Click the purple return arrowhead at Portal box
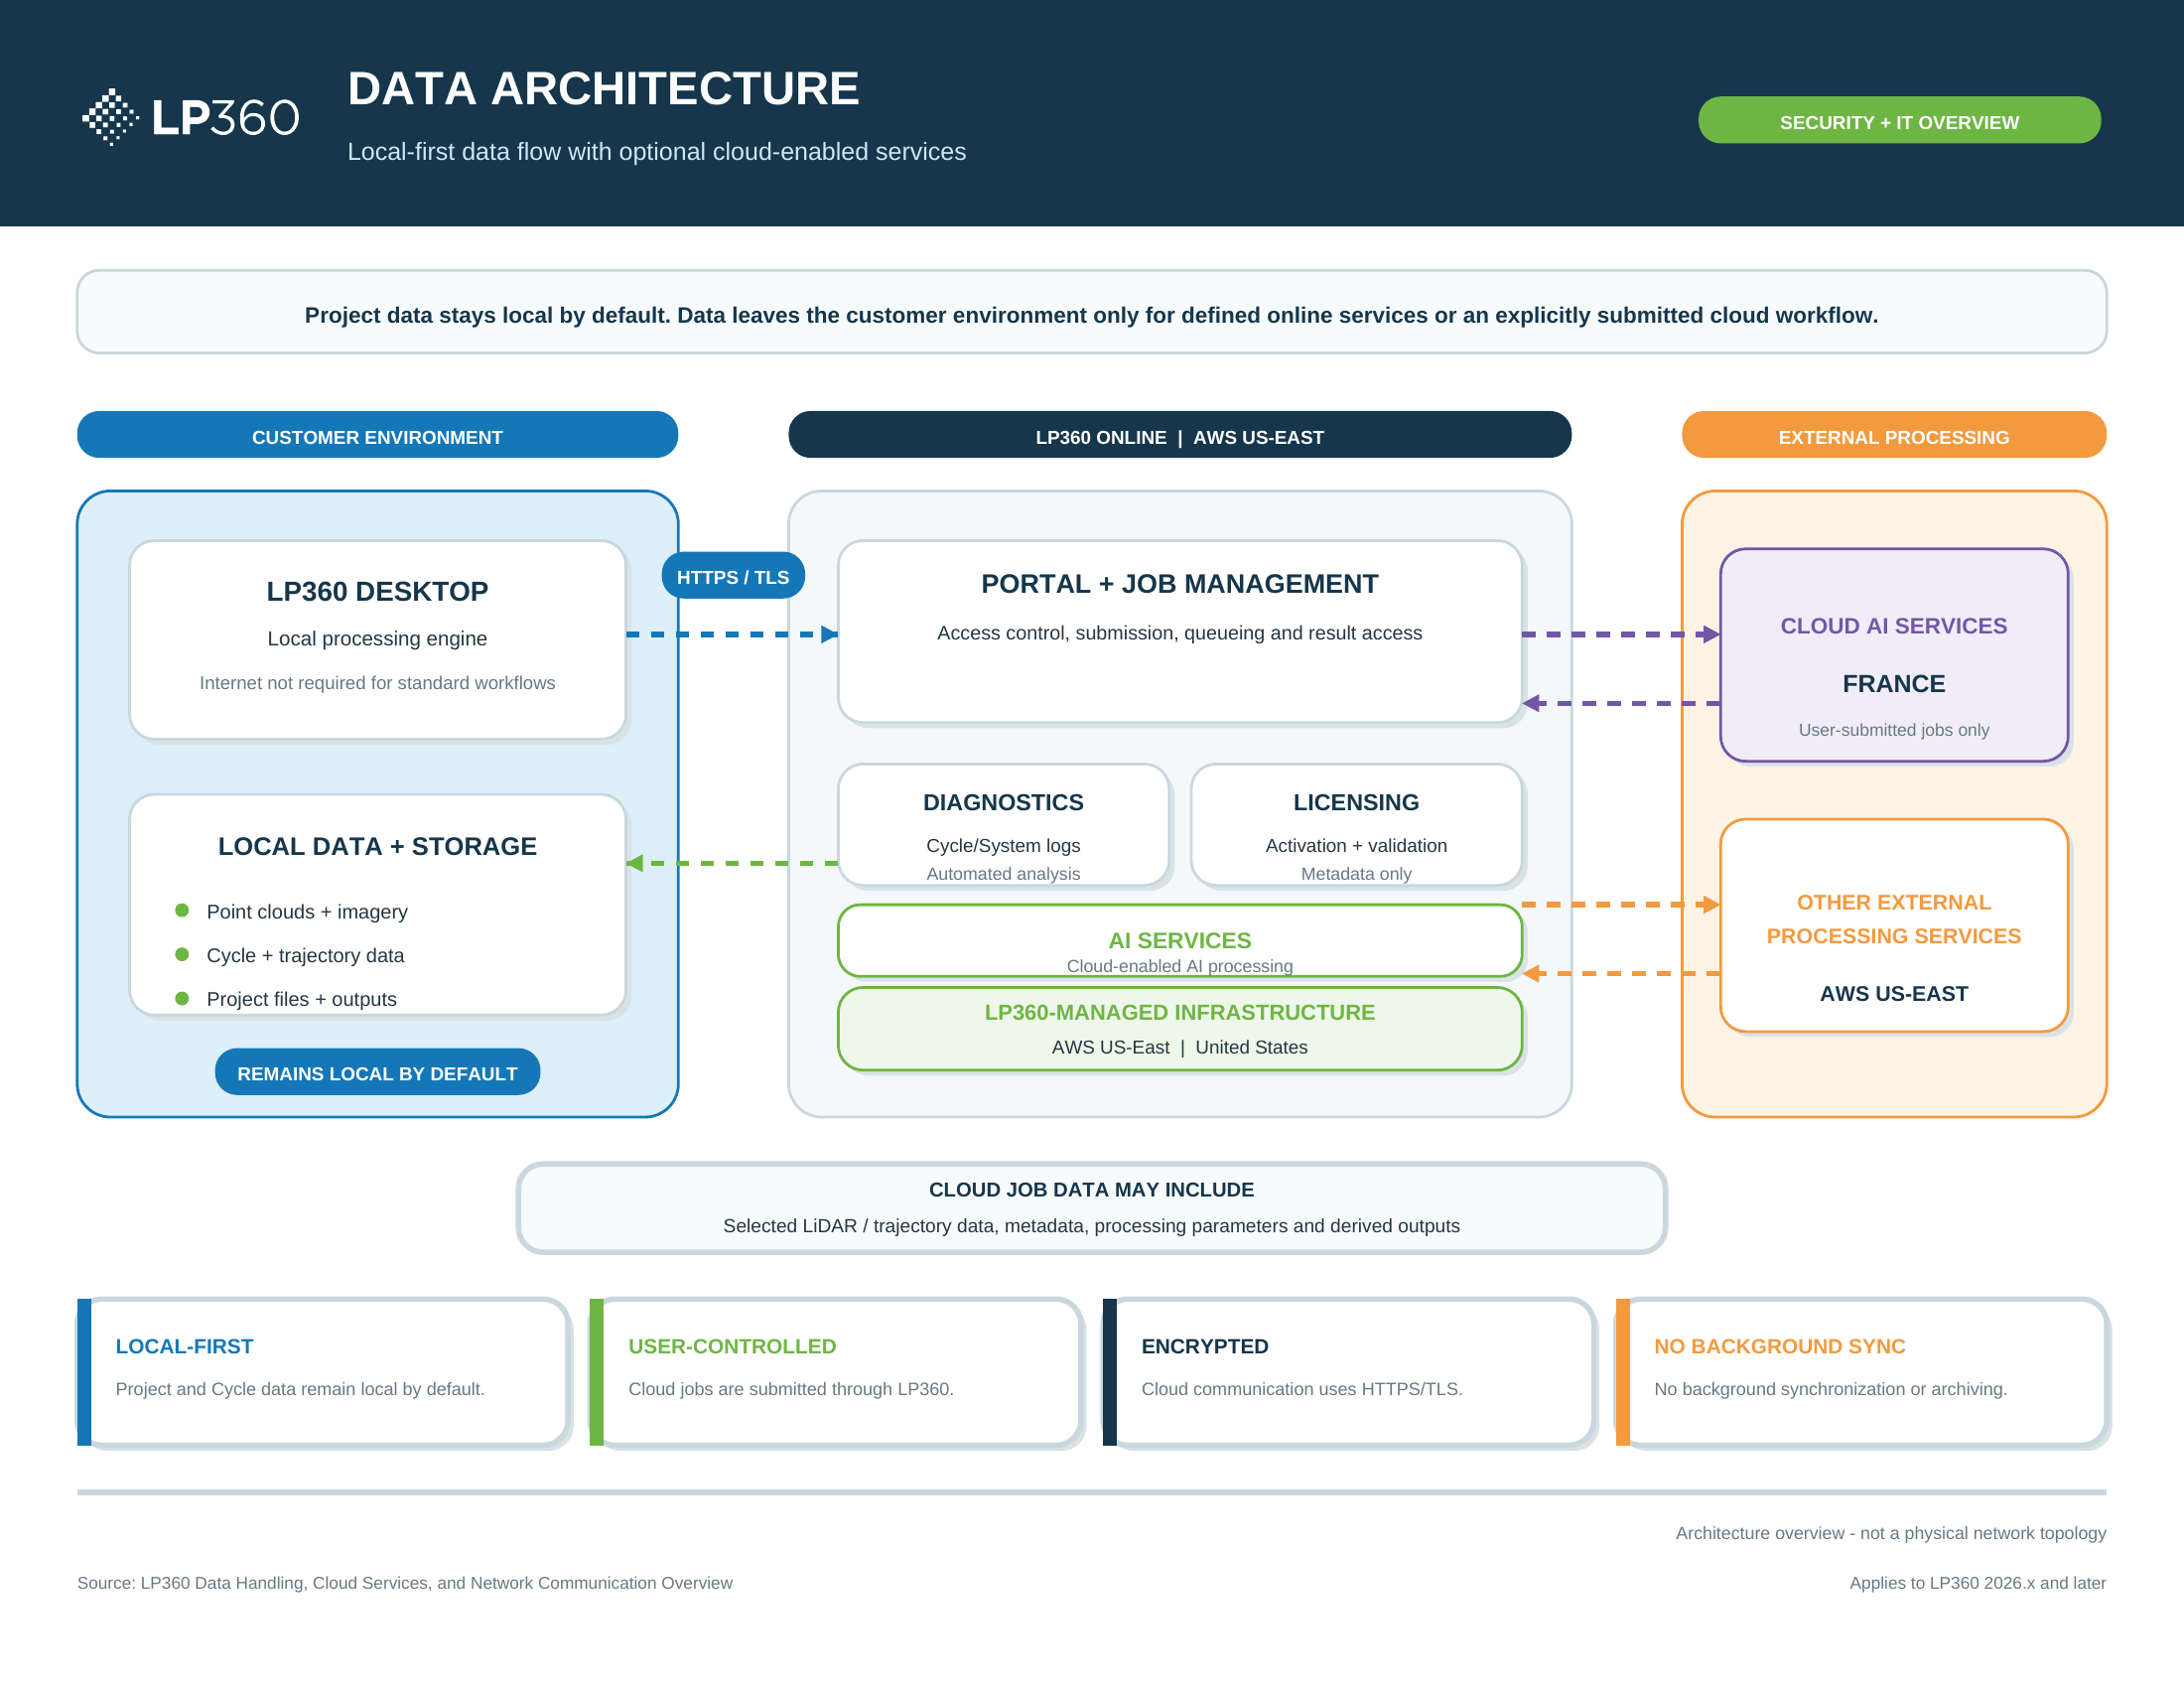This screenshot has height=1688, width=2184. tap(1531, 703)
